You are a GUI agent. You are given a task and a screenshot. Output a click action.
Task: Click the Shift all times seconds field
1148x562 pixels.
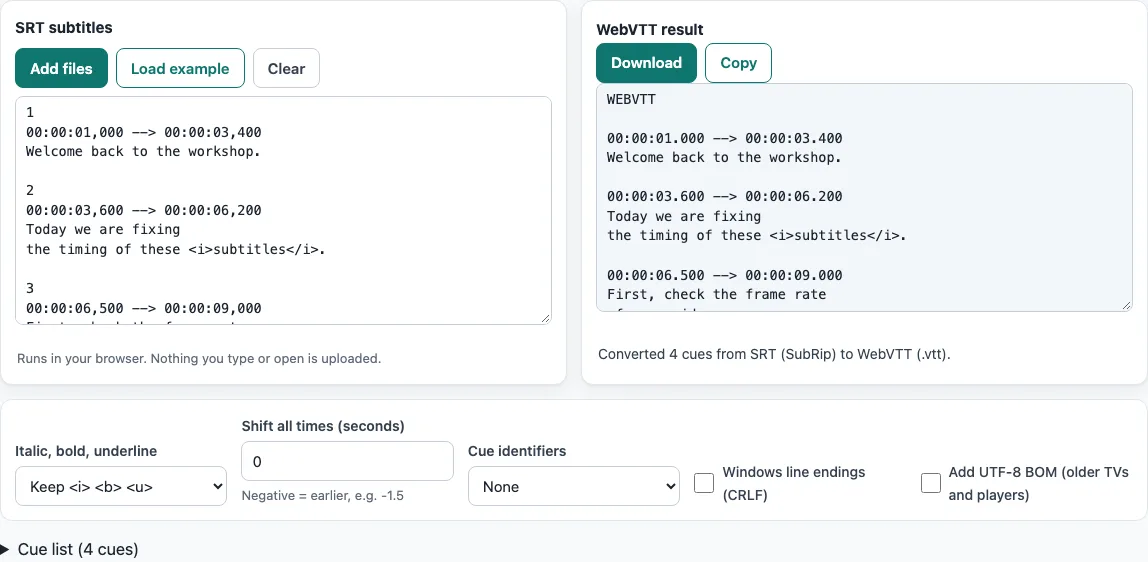[347, 462]
